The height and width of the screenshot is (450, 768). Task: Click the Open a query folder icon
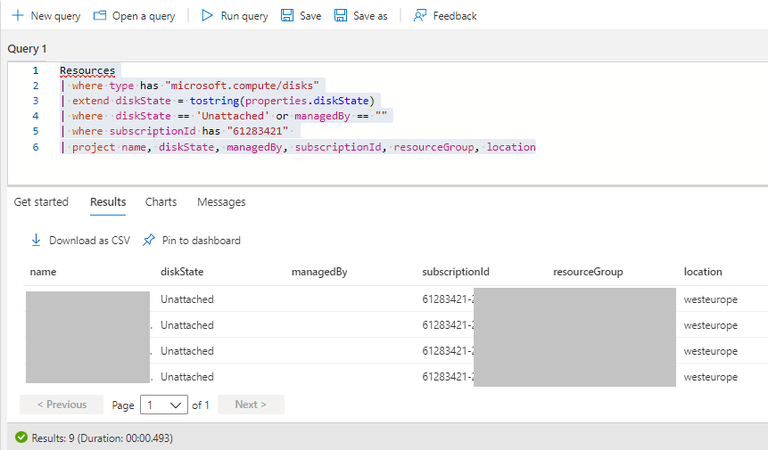(100, 16)
